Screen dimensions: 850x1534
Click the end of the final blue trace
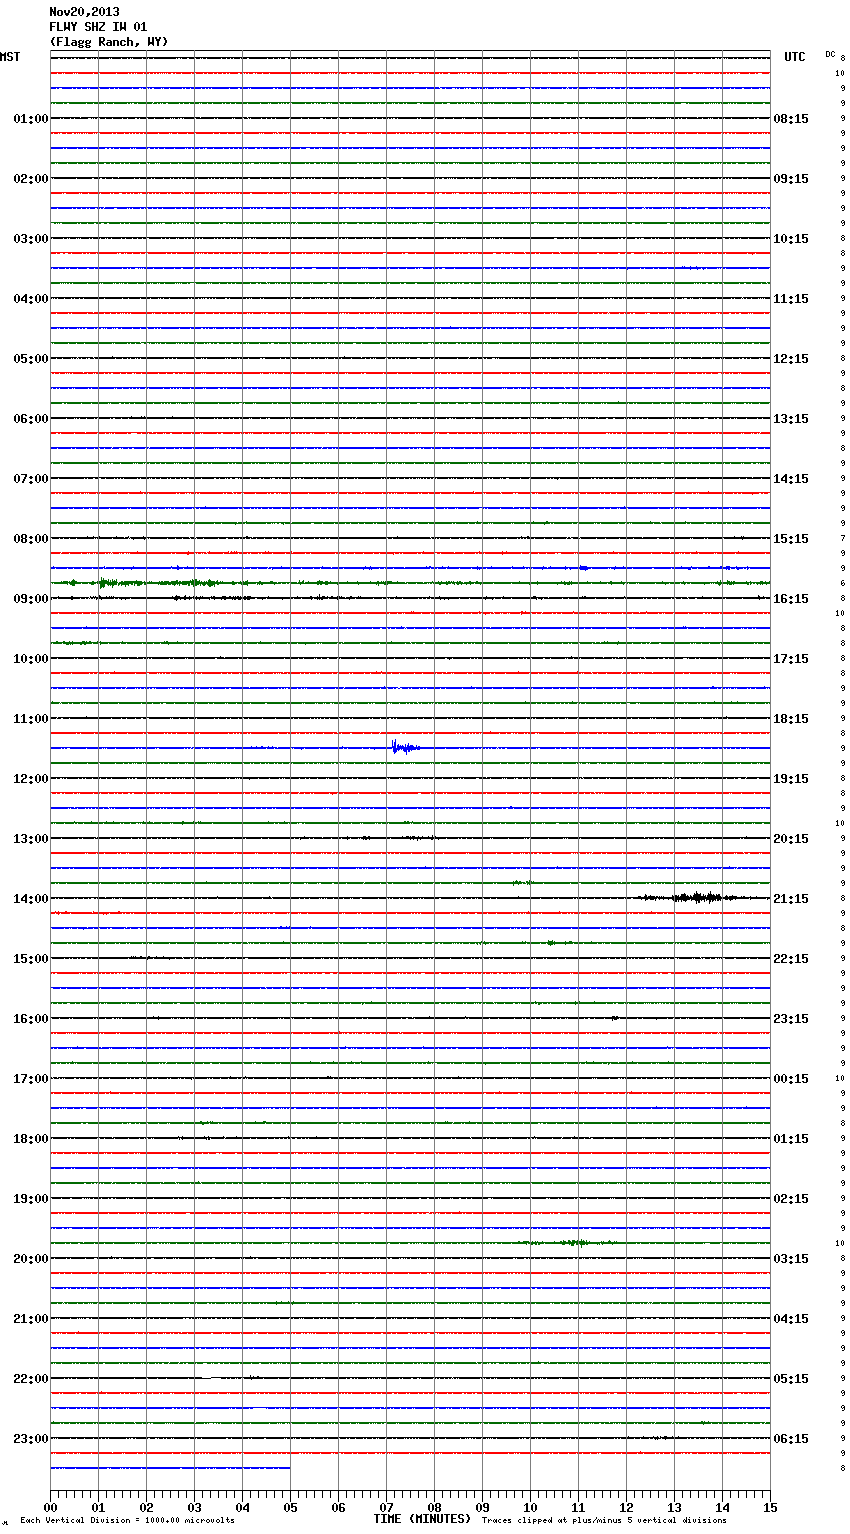(x=289, y=1468)
